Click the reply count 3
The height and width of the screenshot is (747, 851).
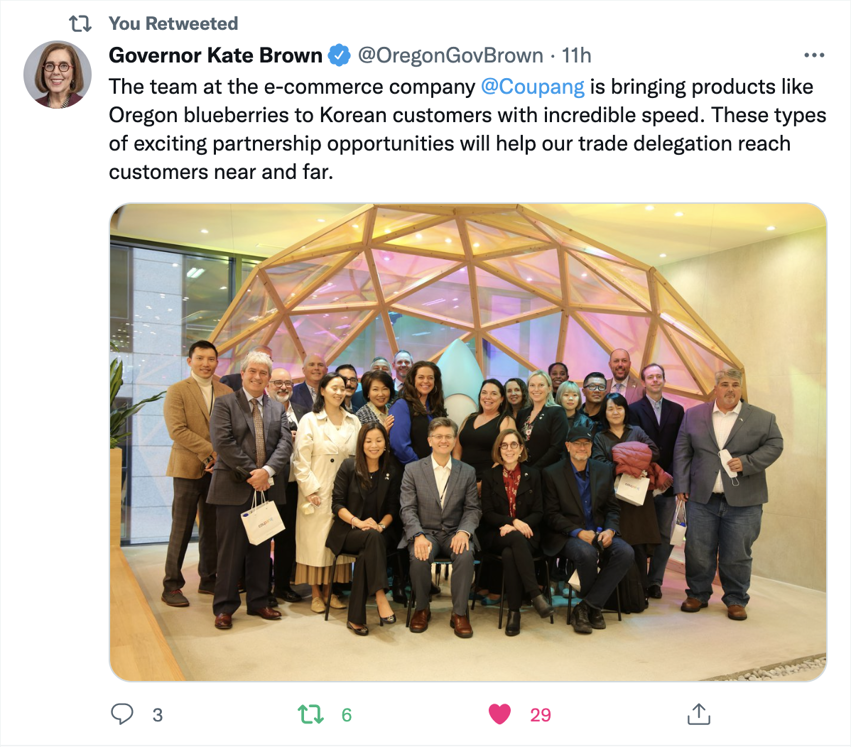click(x=157, y=715)
